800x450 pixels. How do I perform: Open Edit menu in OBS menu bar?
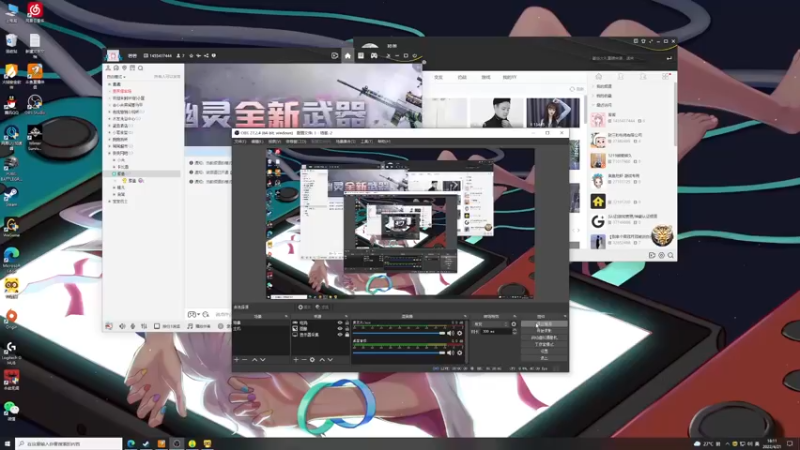click(257, 141)
